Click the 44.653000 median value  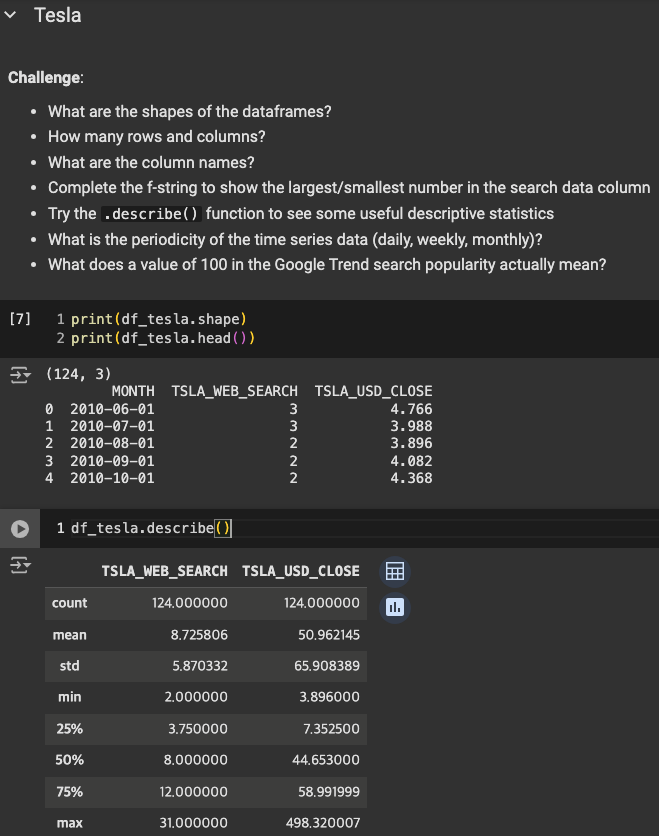(x=326, y=760)
